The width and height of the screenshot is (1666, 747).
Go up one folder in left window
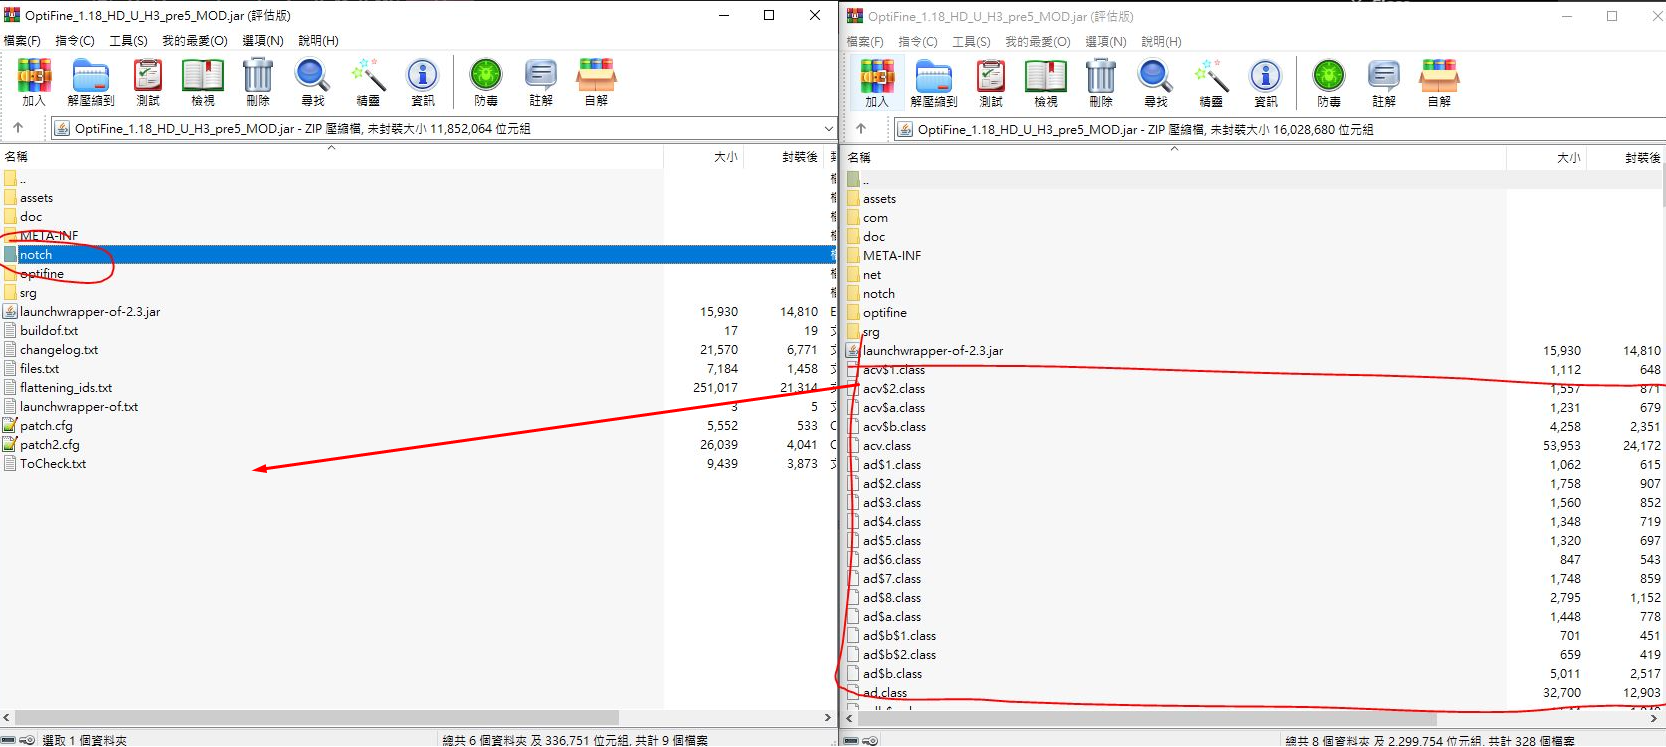pyautogui.click(x=18, y=128)
